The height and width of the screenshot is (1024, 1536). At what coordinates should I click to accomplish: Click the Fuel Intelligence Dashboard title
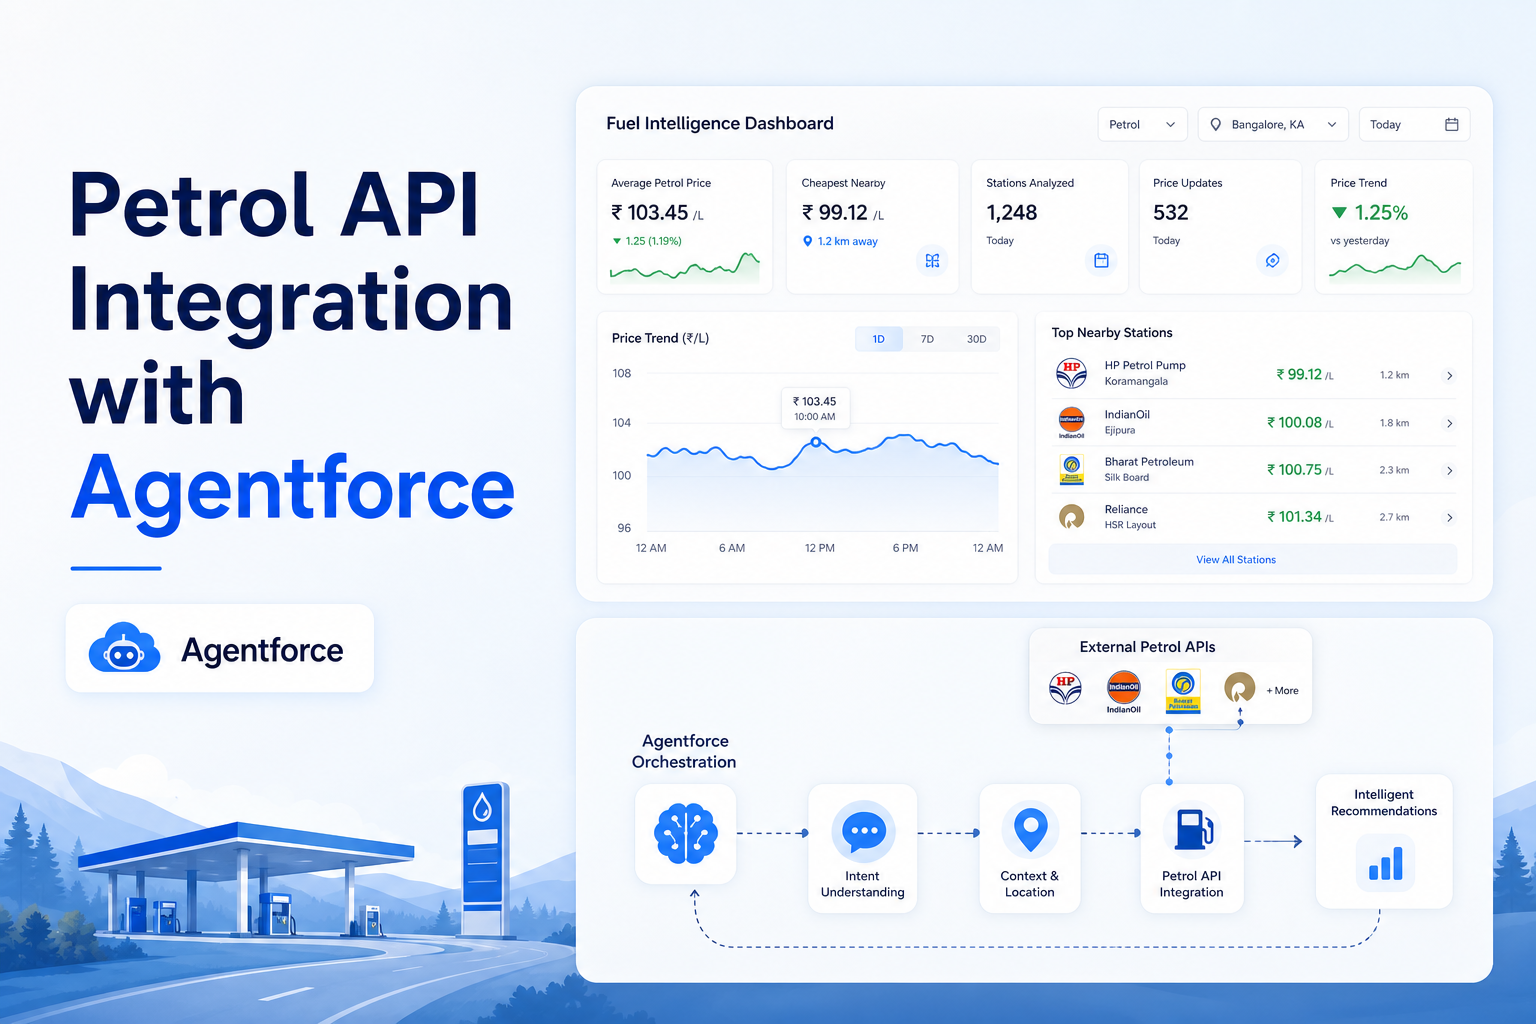(x=720, y=123)
